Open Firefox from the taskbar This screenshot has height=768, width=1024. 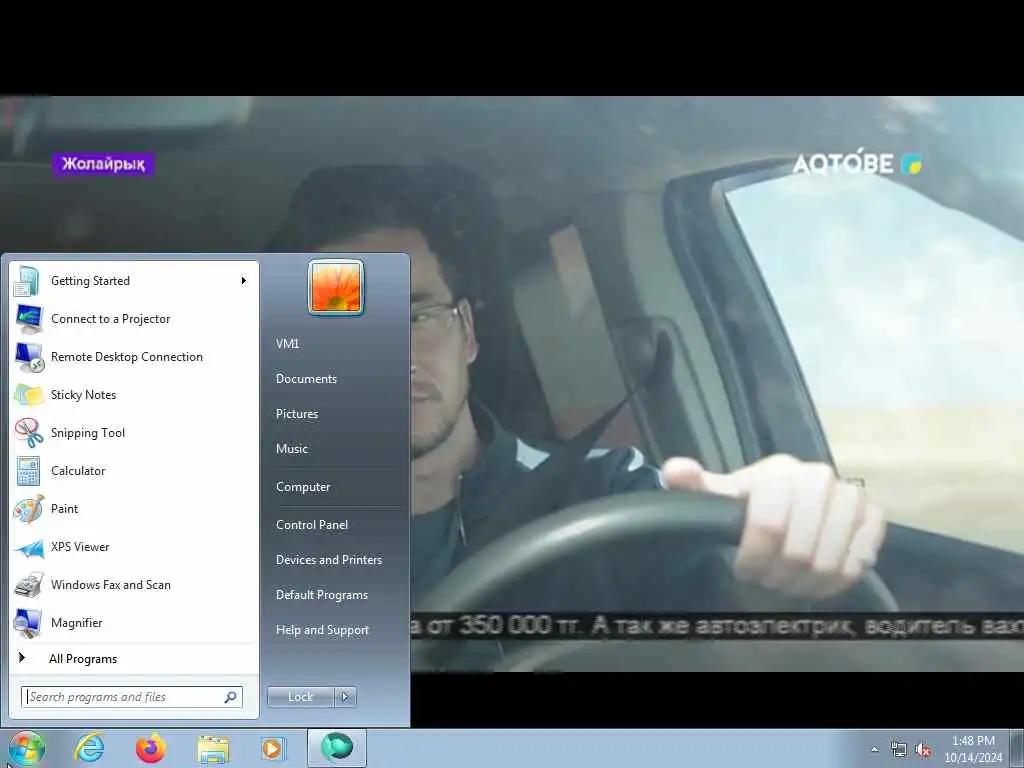click(x=151, y=748)
